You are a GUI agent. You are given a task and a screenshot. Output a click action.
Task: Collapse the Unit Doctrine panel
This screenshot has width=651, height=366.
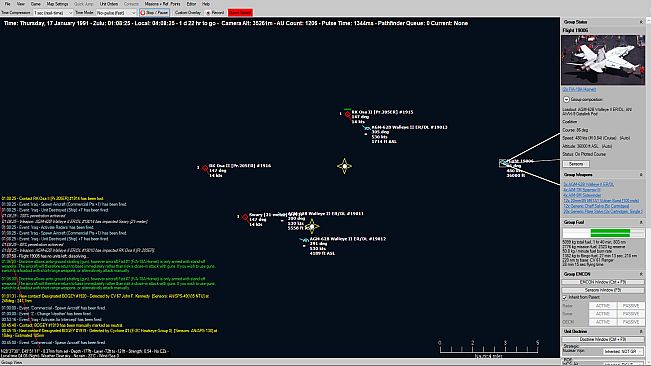pos(641,331)
